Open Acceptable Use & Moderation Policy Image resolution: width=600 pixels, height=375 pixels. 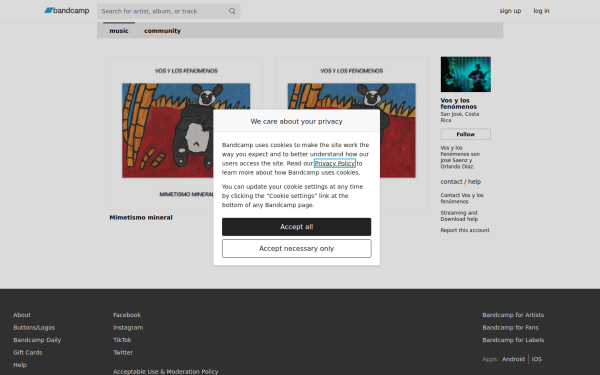[166, 372]
